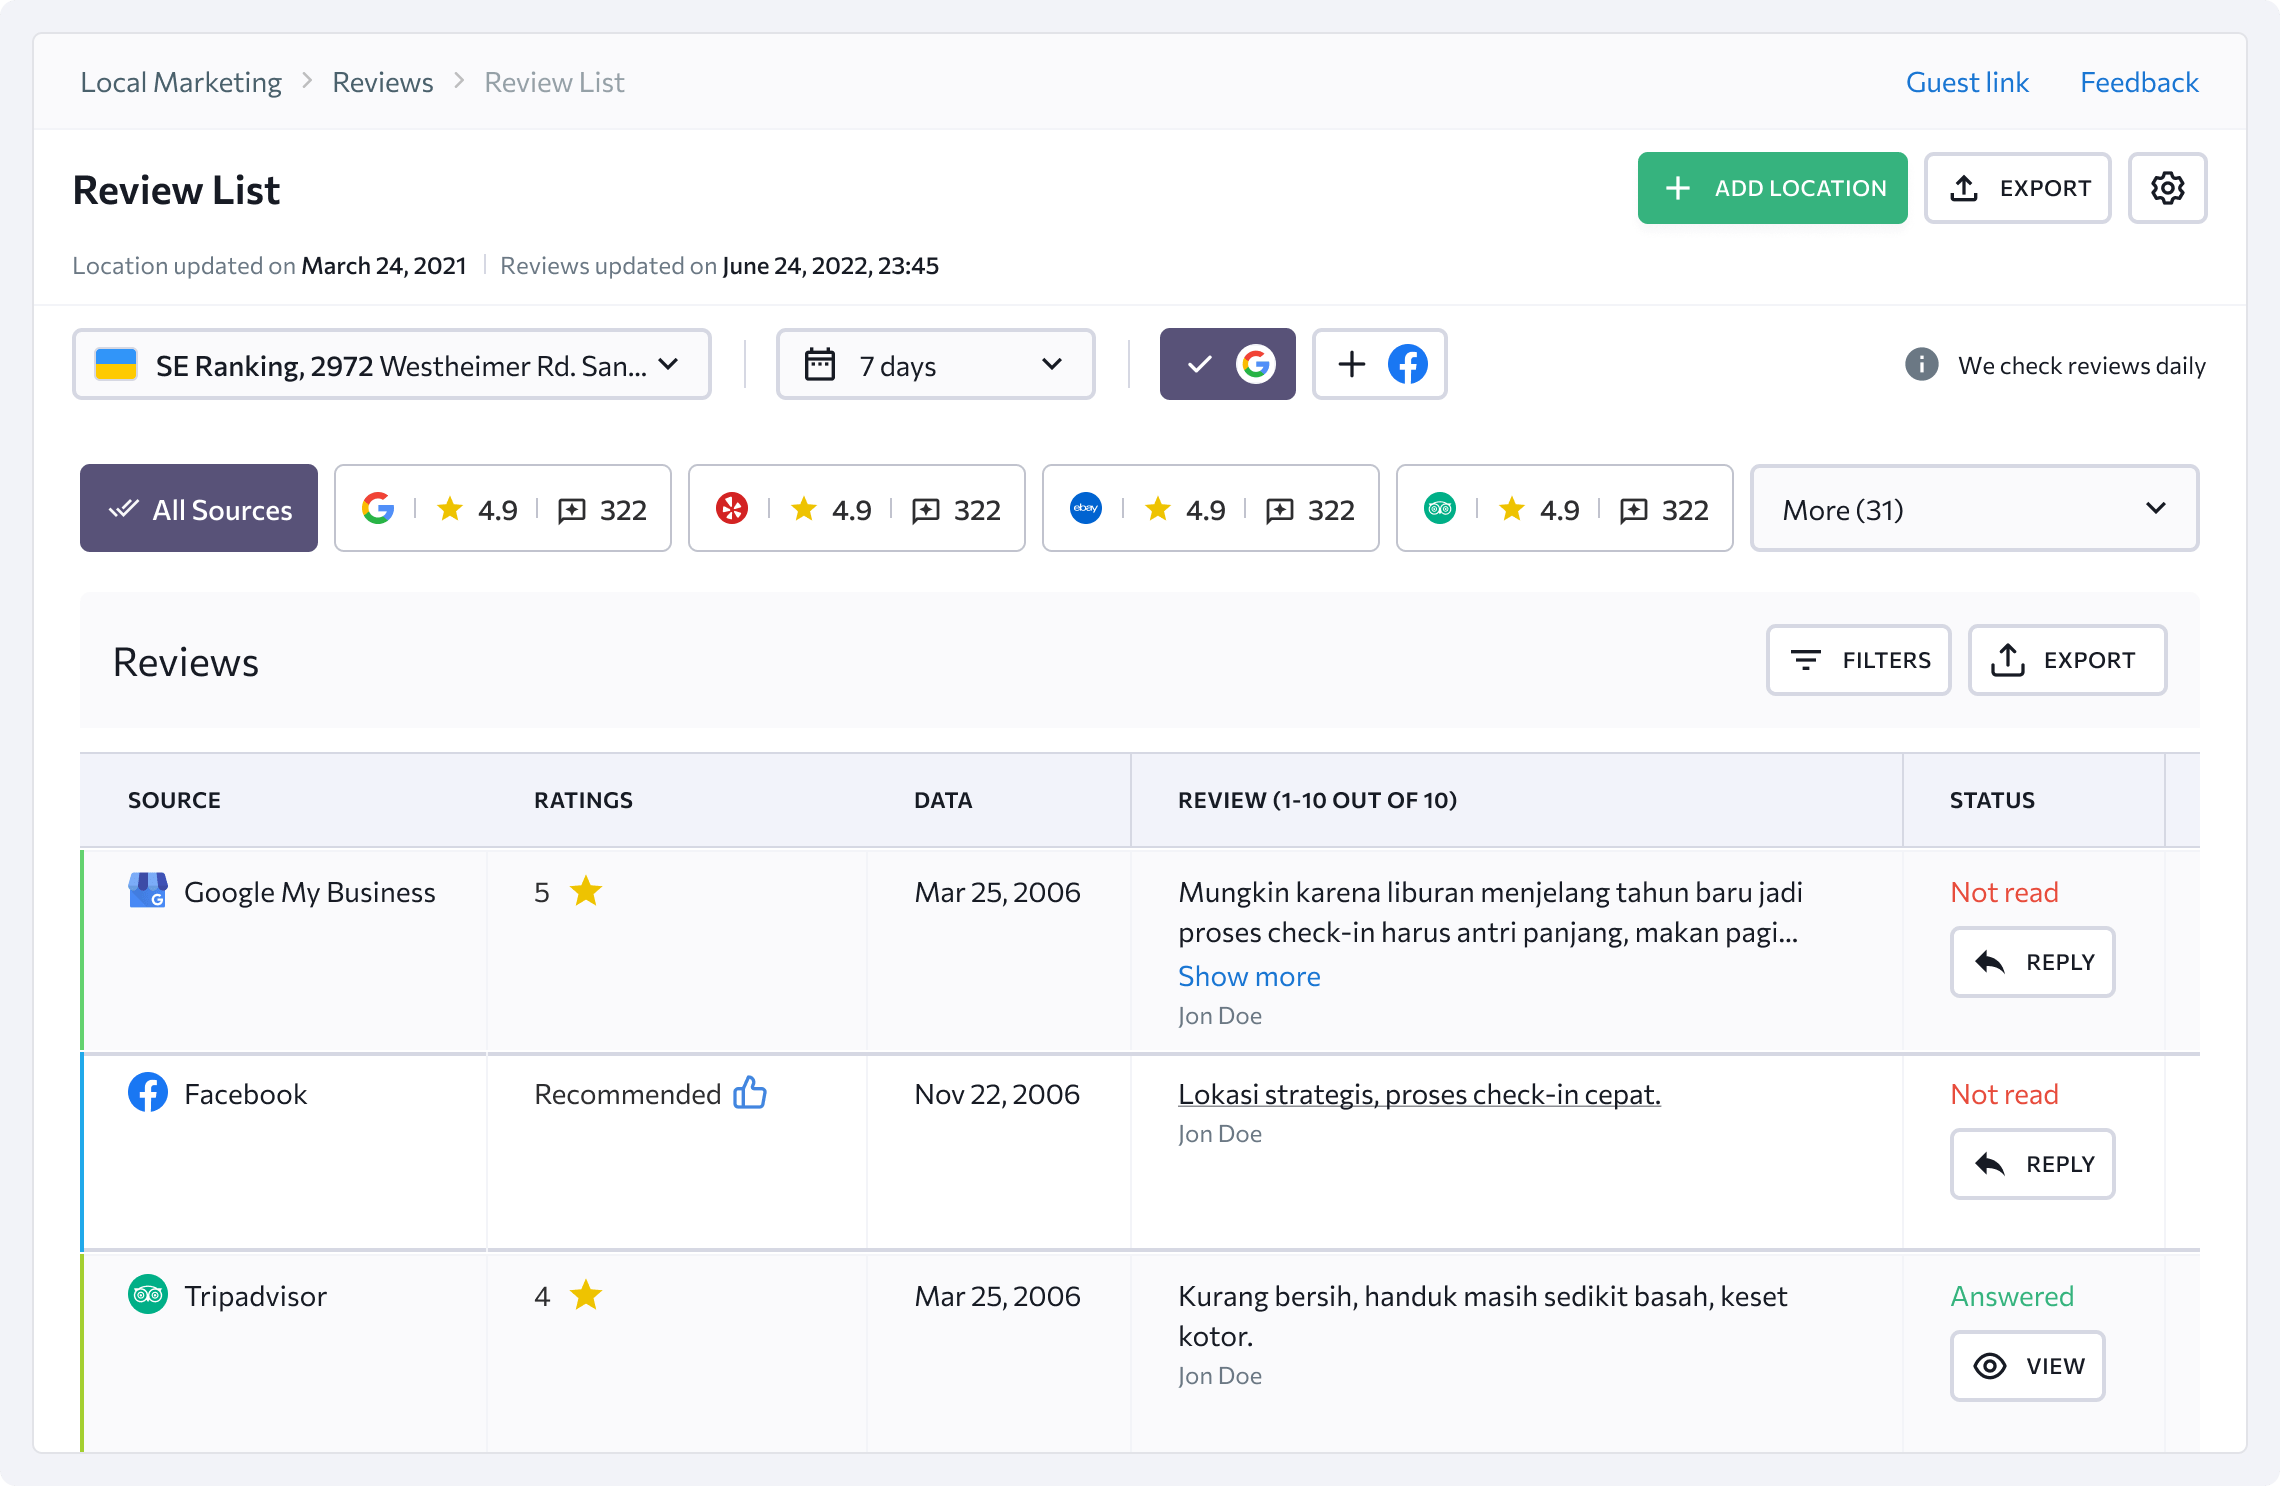Image resolution: width=2280 pixels, height=1486 pixels.
Task: Click EXPORT in the Reviews section
Action: (2068, 660)
